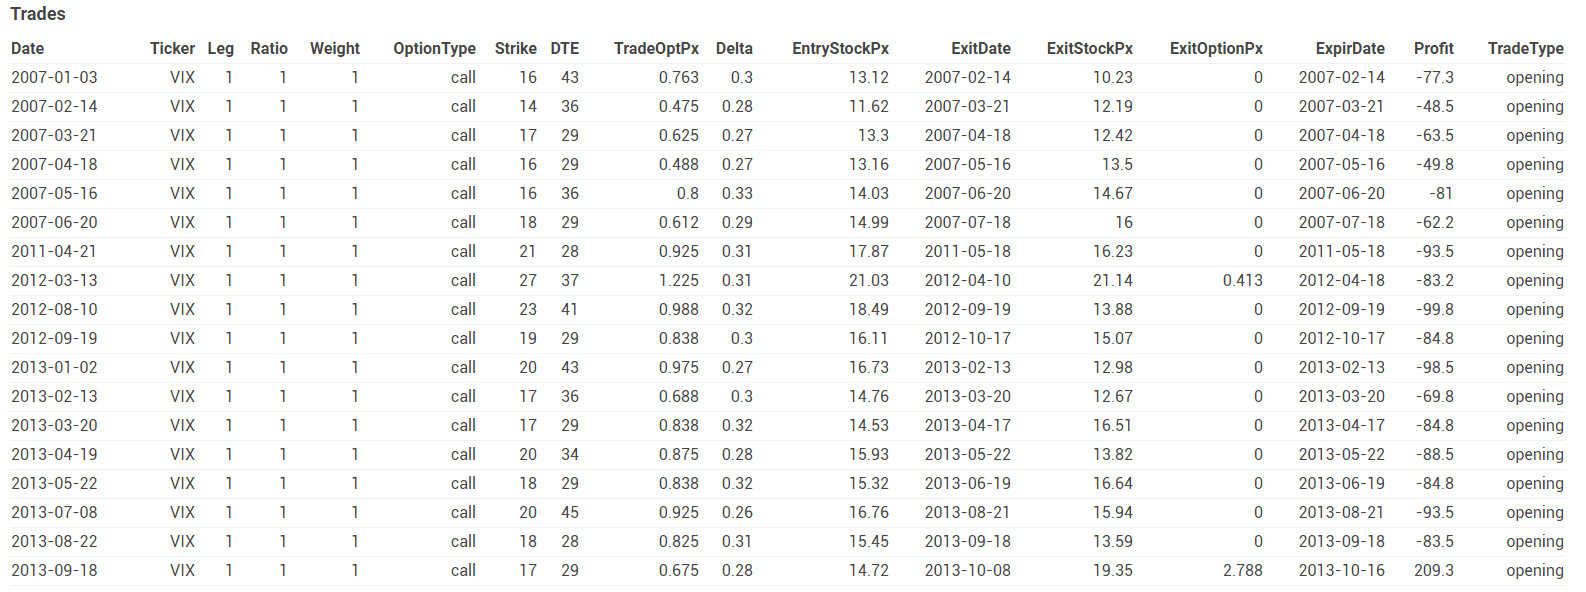Image resolution: width=1586 pixels, height=592 pixels.
Task: Select the 2007-02-14 entry date cell
Action: point(54,106)
